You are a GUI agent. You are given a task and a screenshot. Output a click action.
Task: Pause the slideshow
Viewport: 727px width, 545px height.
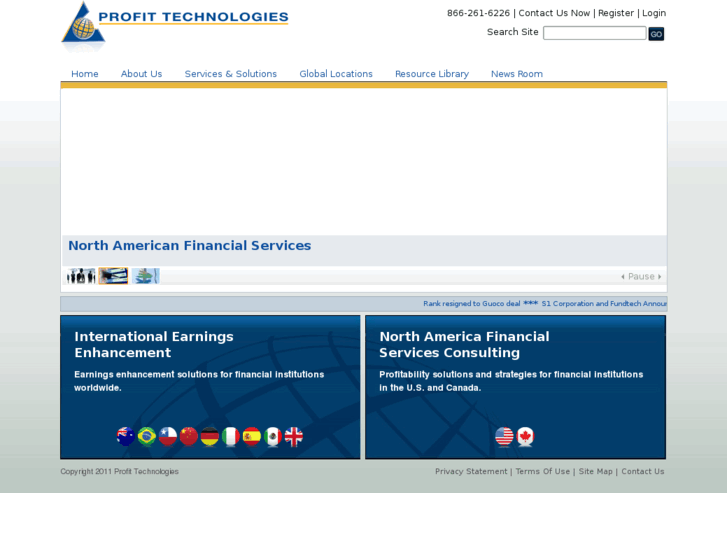click(641, 276)
